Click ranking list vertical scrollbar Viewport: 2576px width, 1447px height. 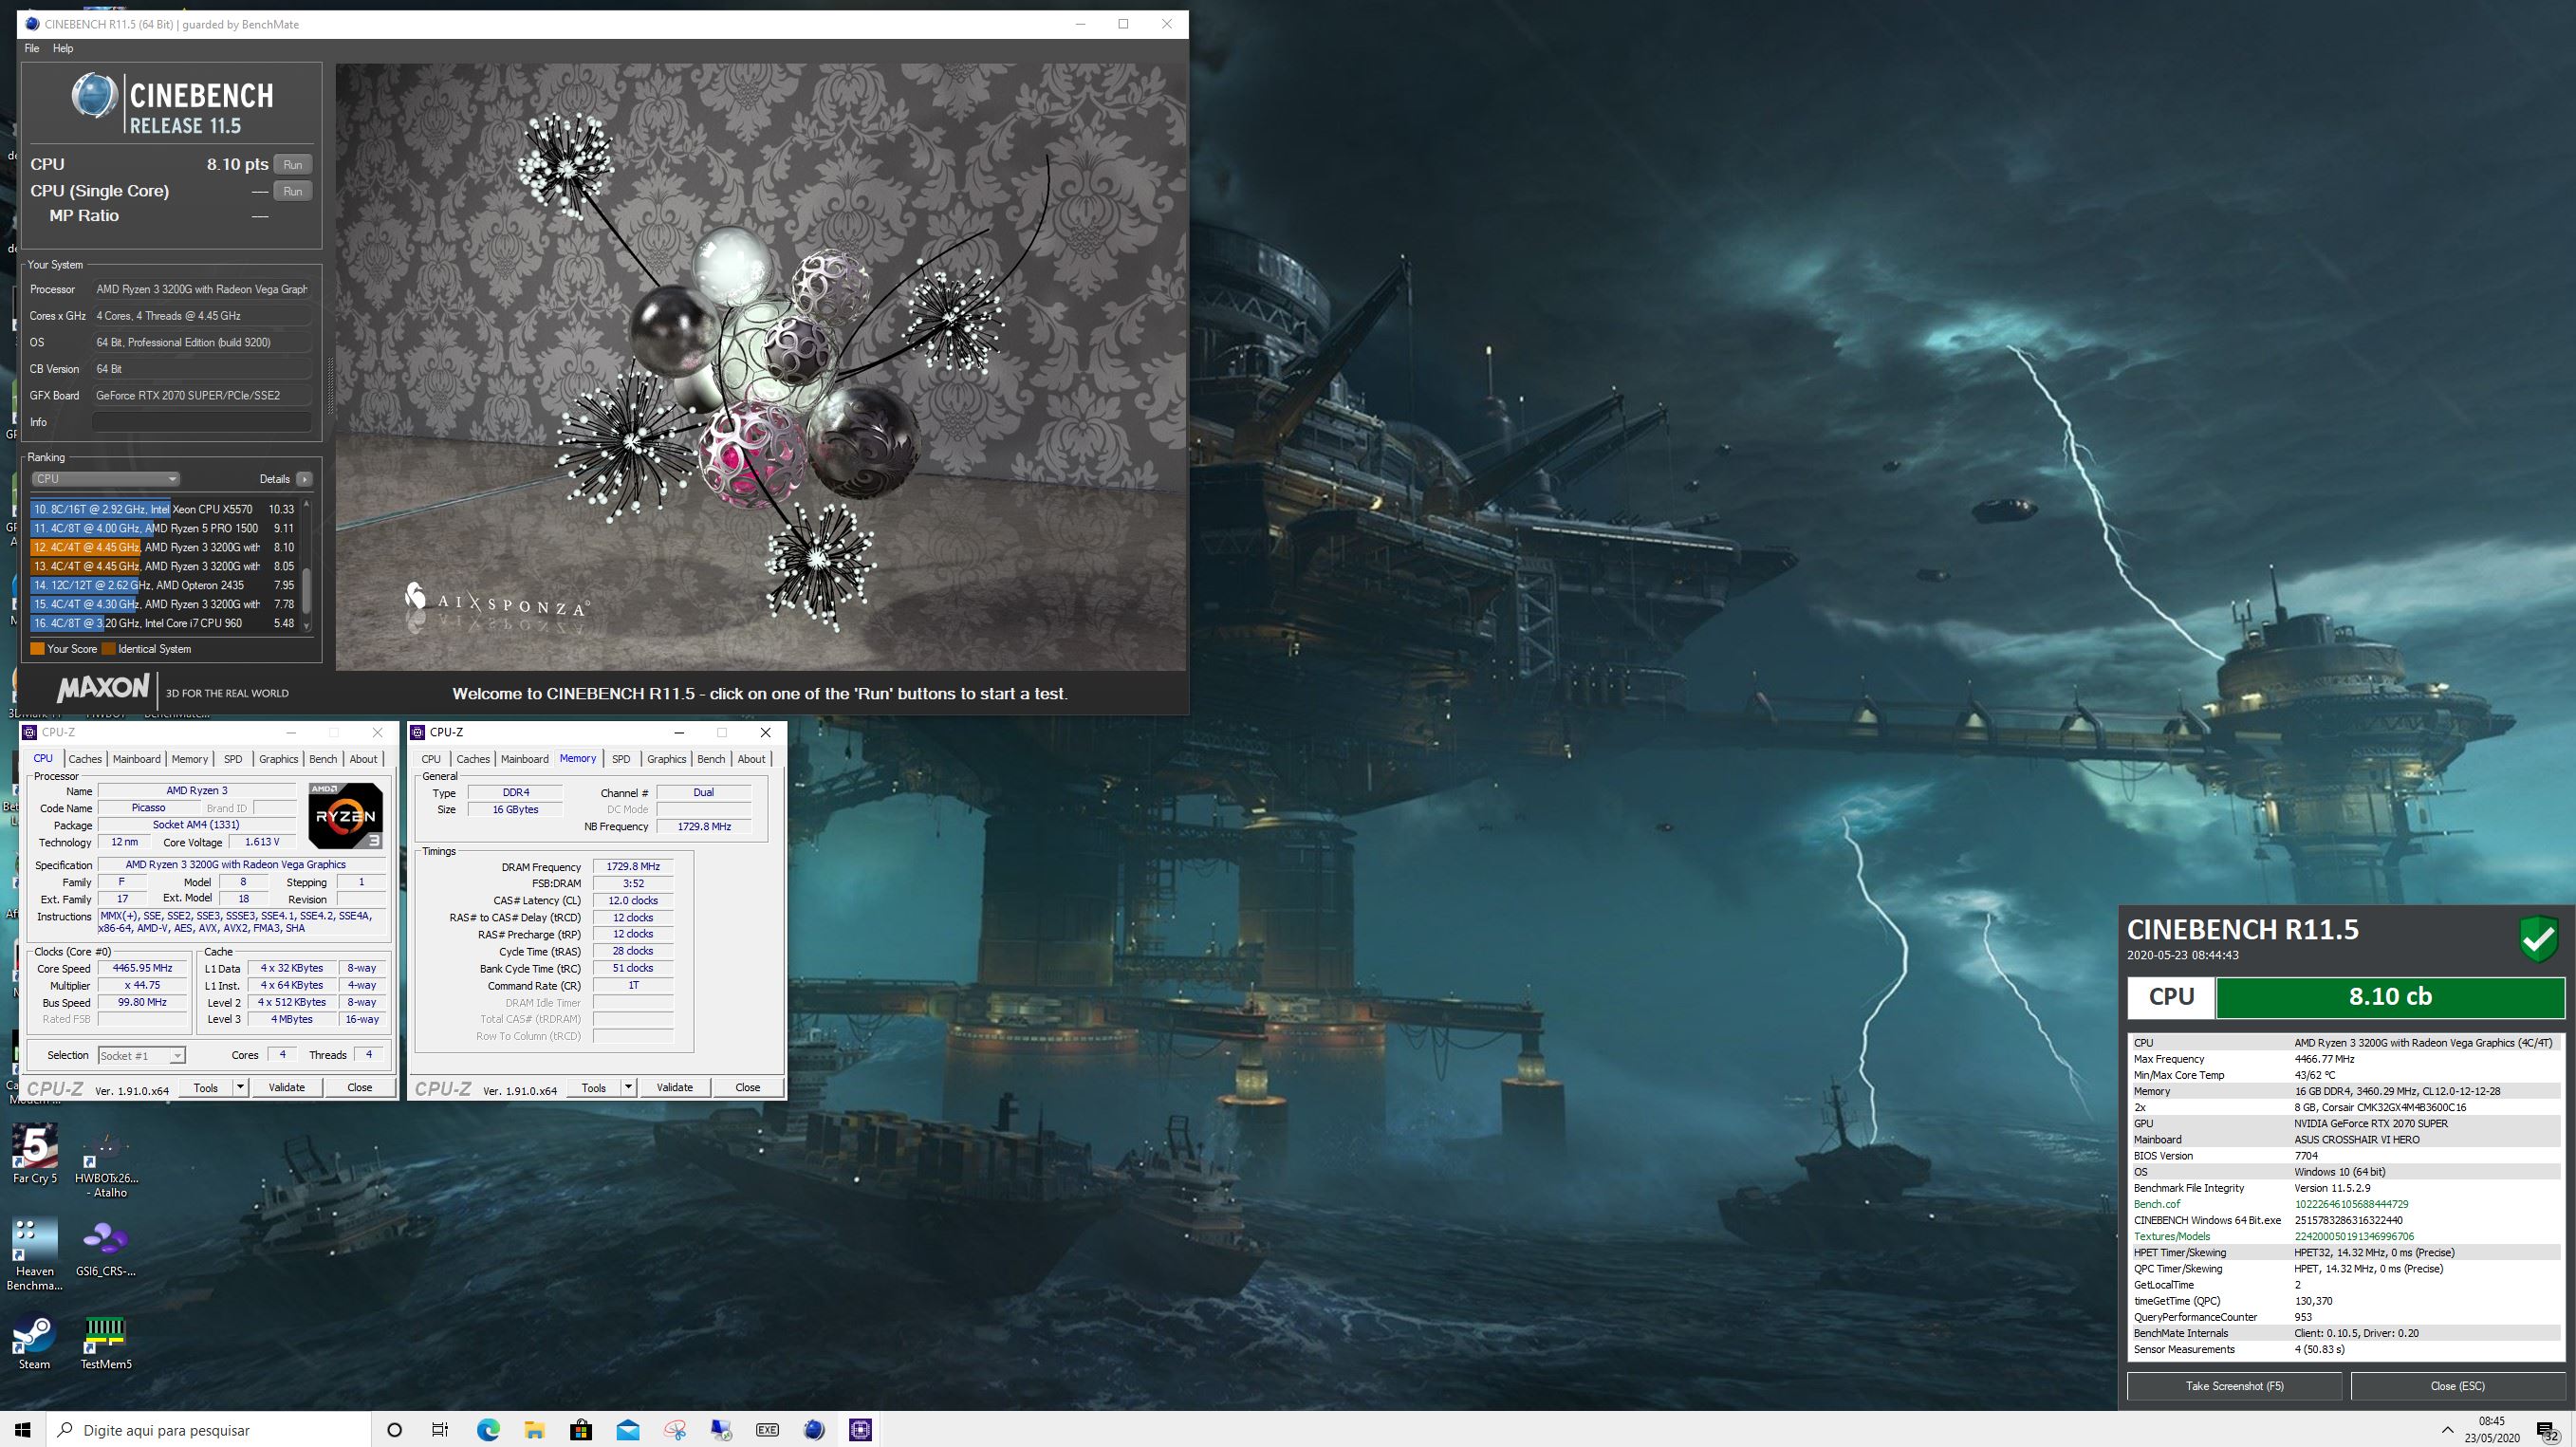coord(306,565)
